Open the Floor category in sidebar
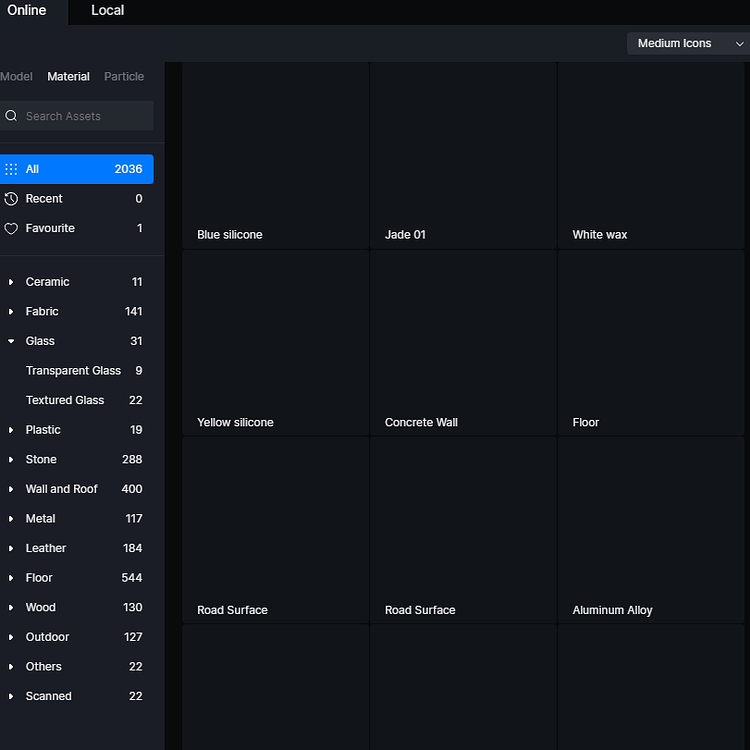Image resolution: width=750 pixels, height=750 pixels. tap(40, 578)
